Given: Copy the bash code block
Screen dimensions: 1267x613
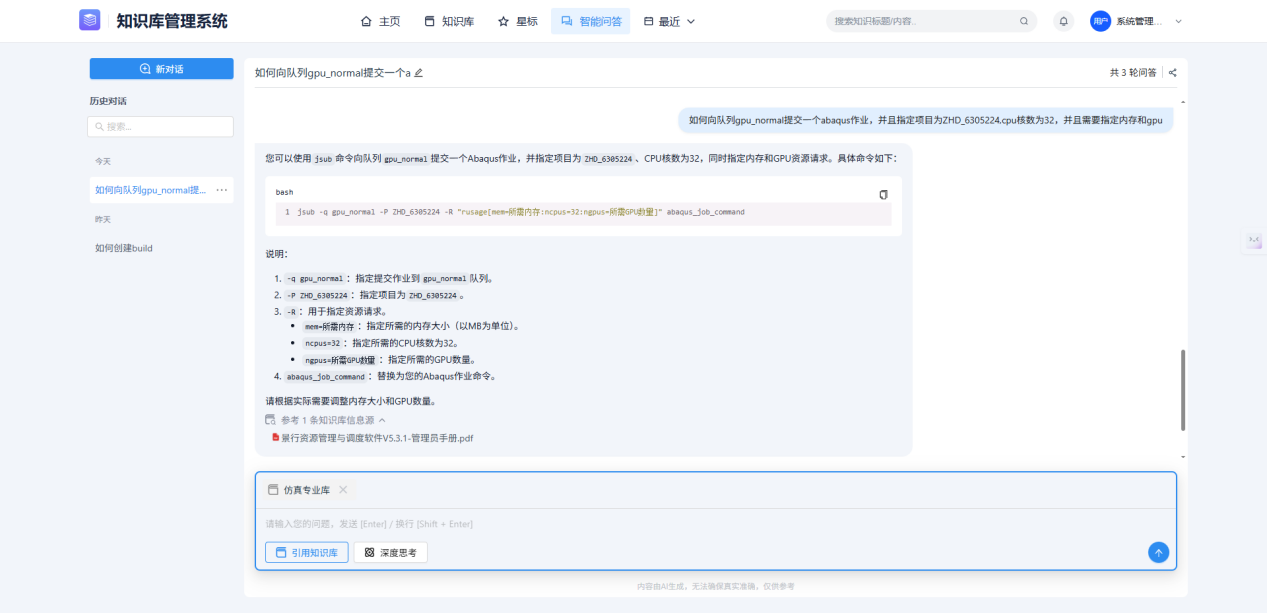Looking at the screenshot, I should coord(883,194).
